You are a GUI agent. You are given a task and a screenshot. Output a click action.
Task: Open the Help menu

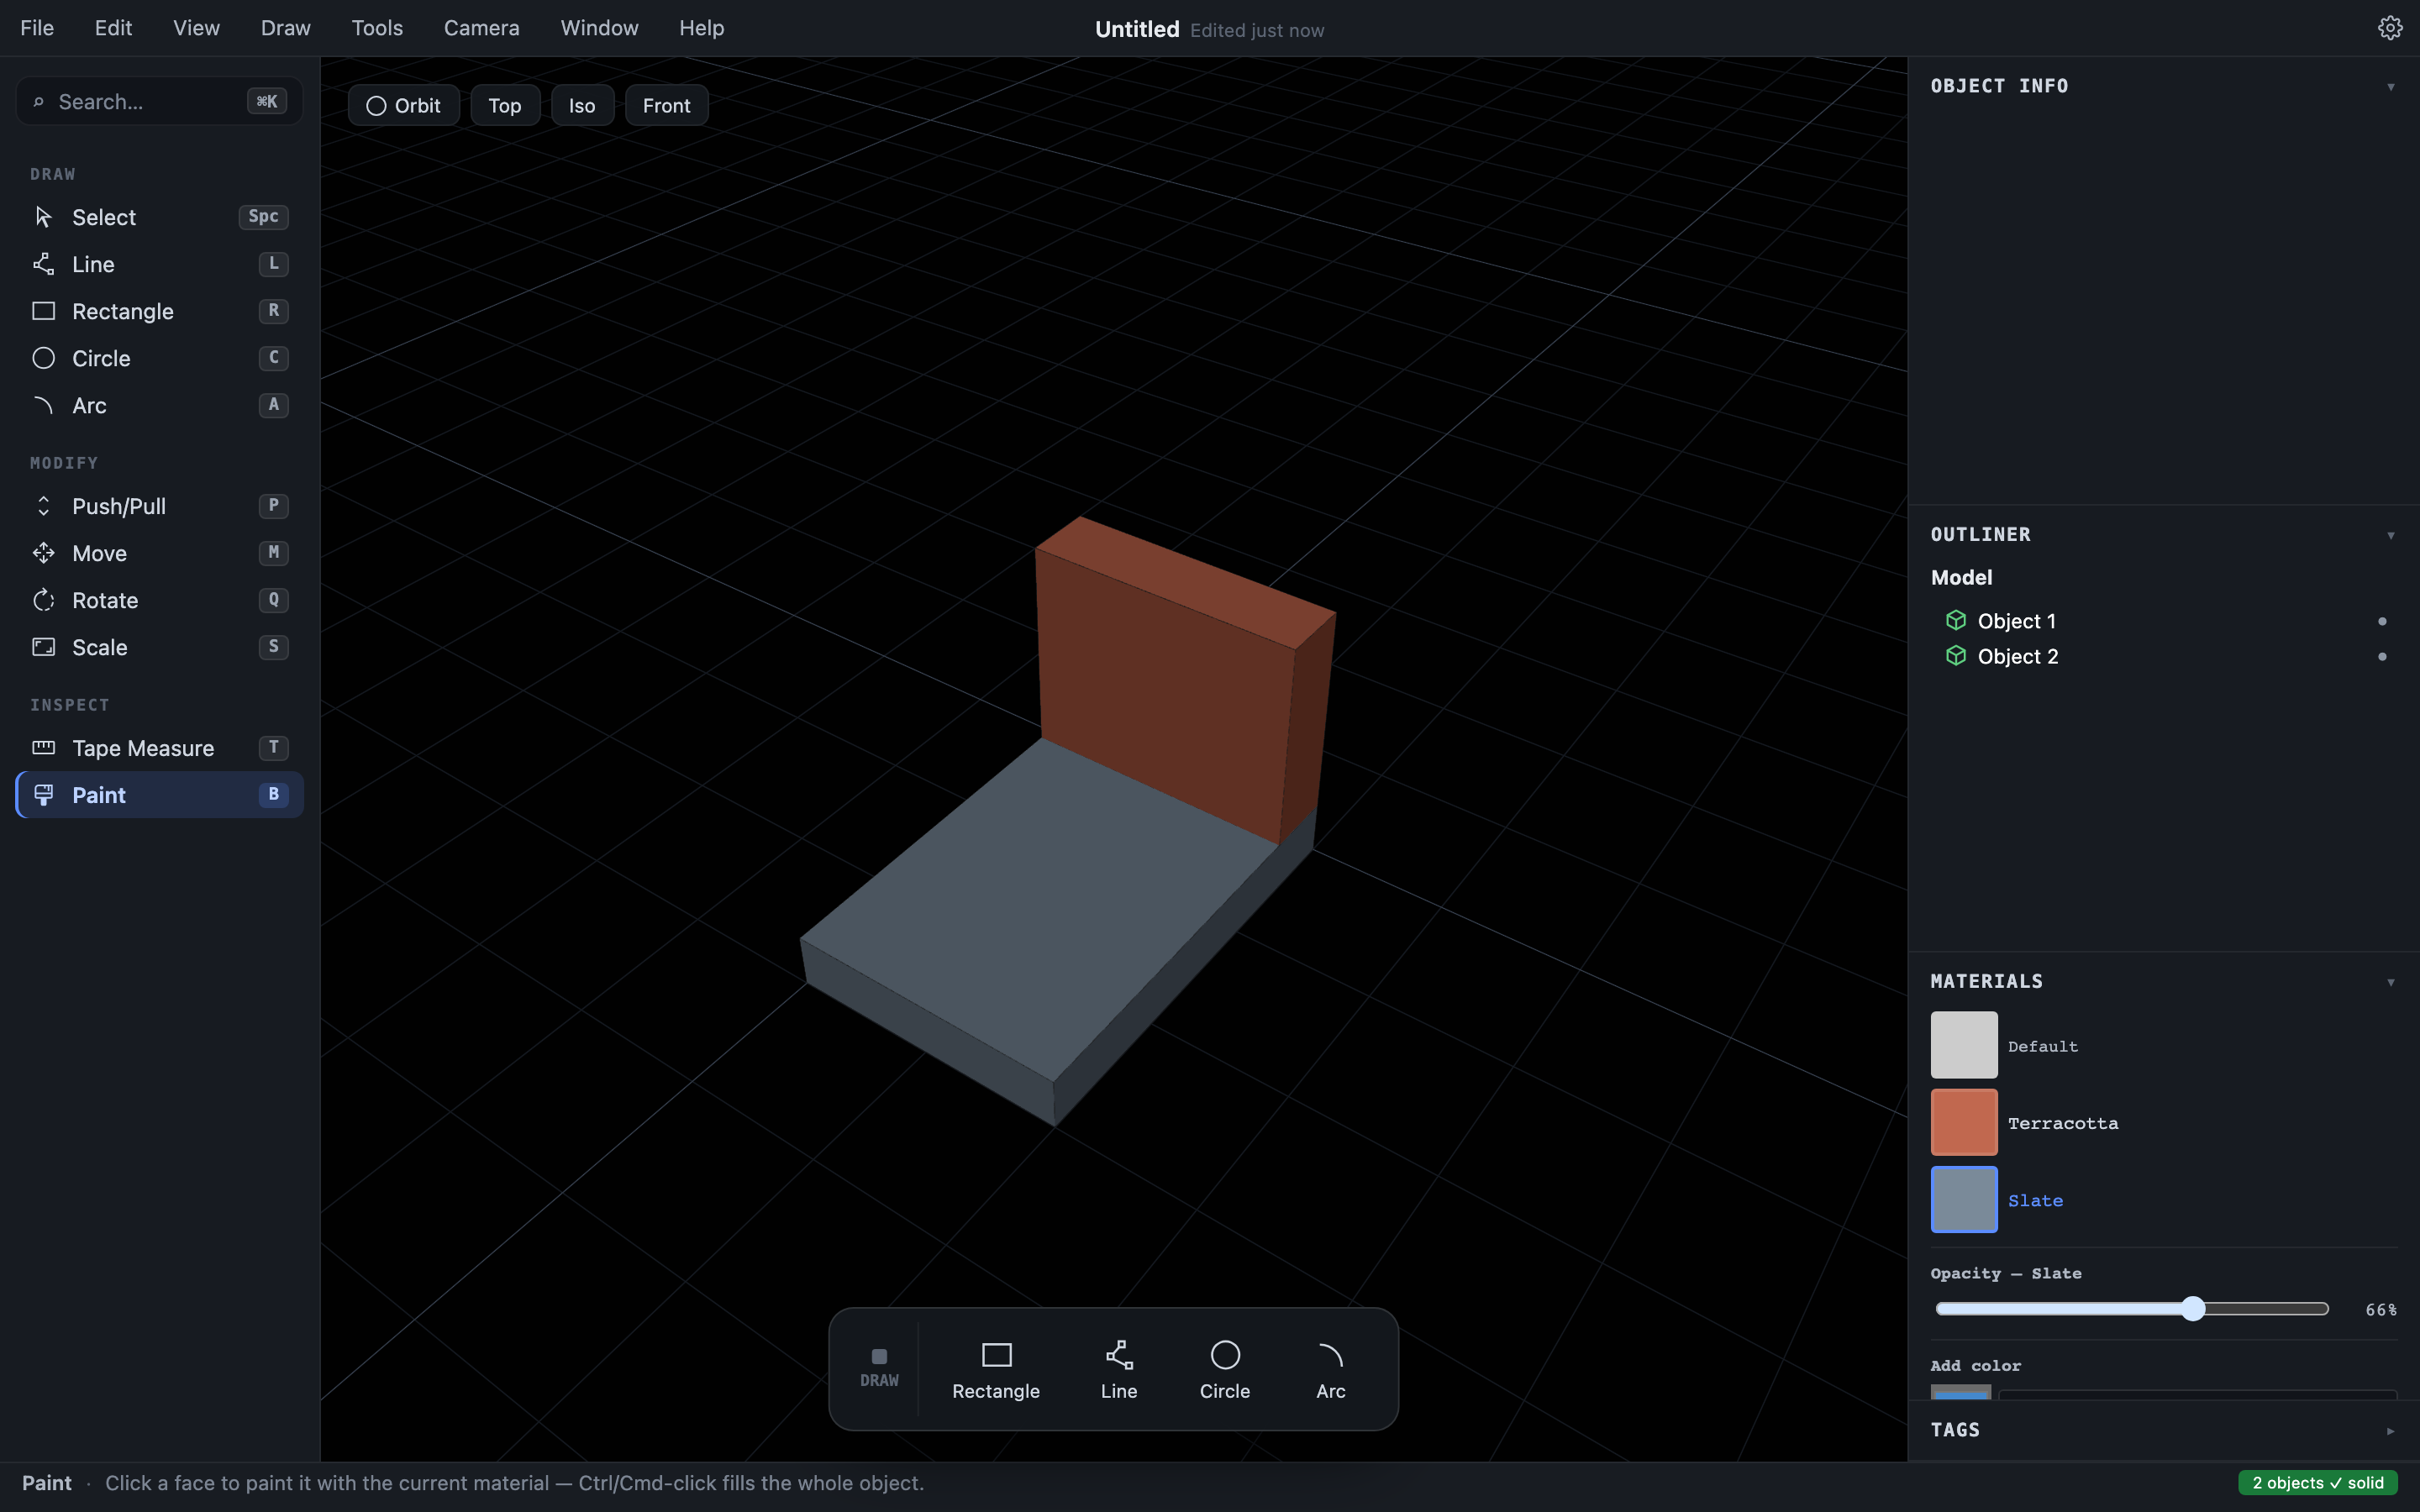pos(702,28)
